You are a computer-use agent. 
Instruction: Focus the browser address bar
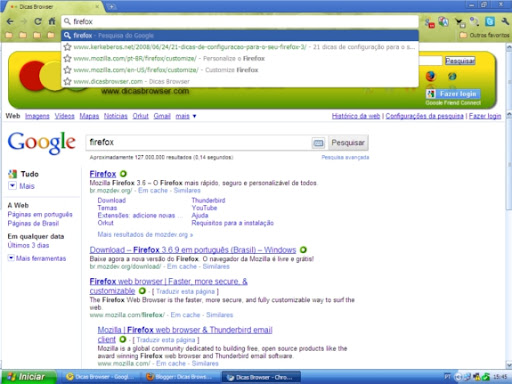240,22
